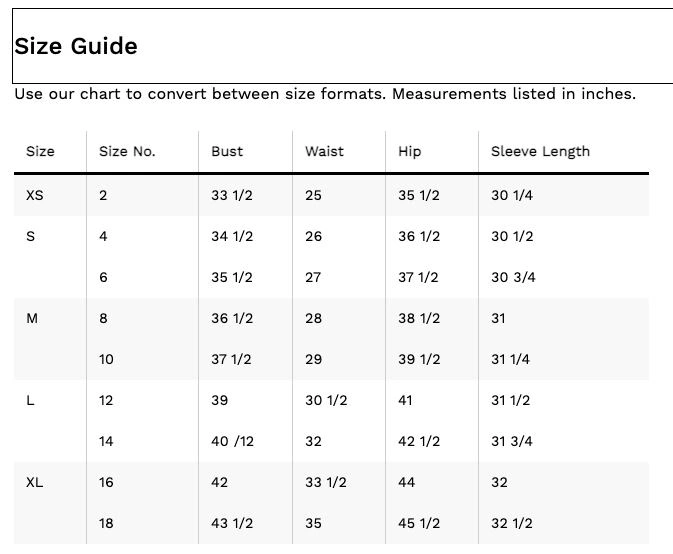
Task: Click the Bust column header
Action: (x=227, y=152)
